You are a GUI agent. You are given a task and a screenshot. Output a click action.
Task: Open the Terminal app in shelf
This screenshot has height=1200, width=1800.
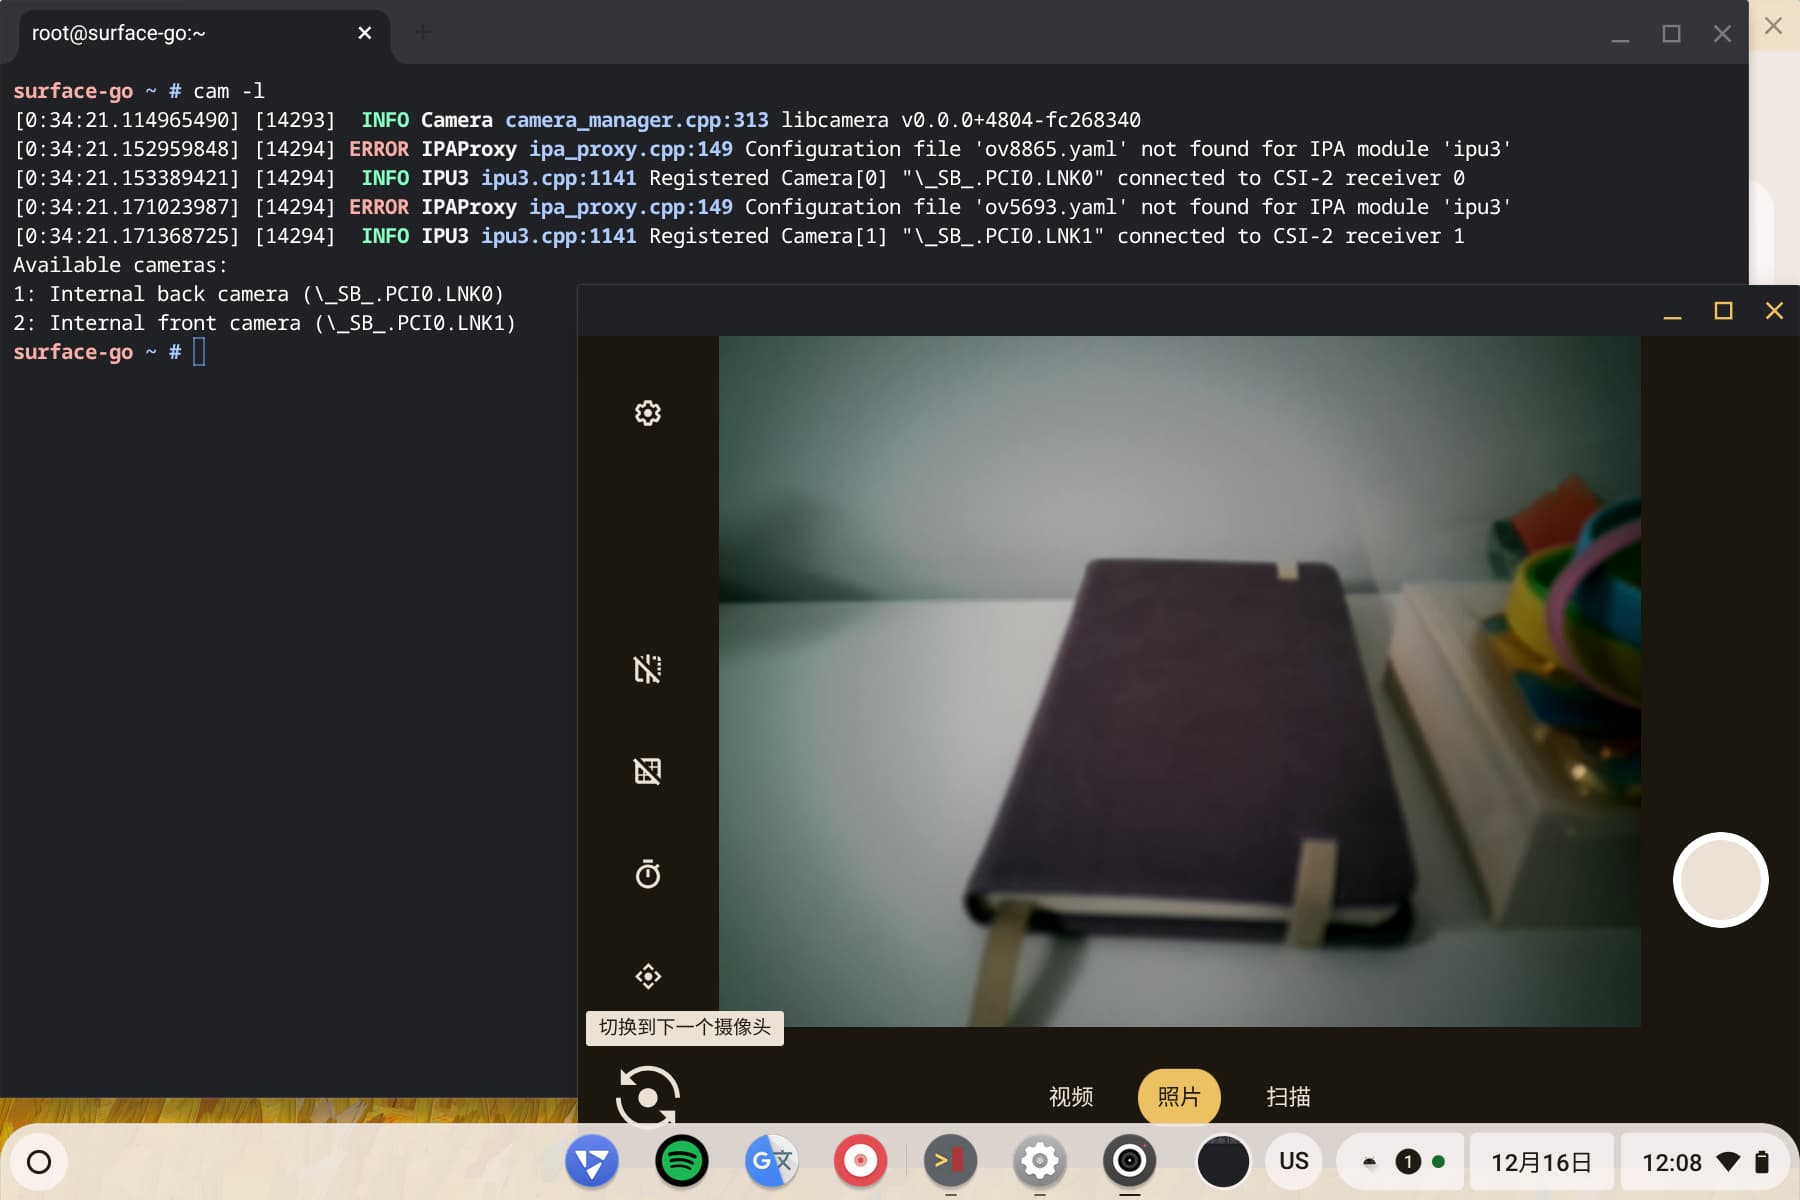(950, 1161)
